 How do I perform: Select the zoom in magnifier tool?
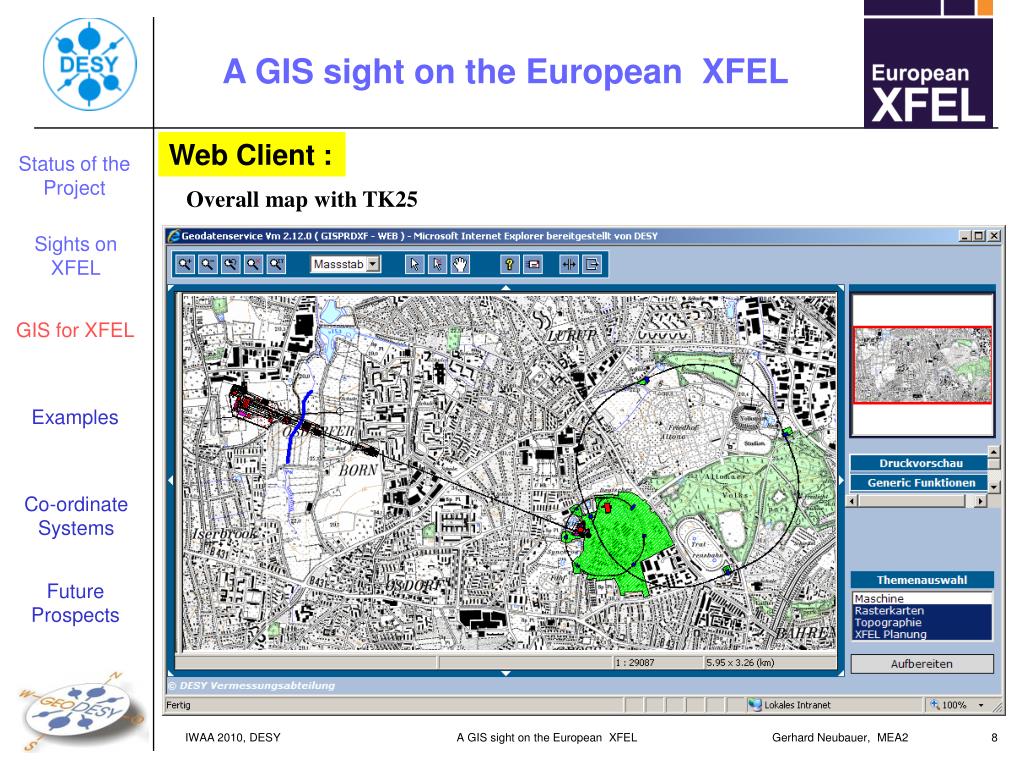tap(185, 264)
